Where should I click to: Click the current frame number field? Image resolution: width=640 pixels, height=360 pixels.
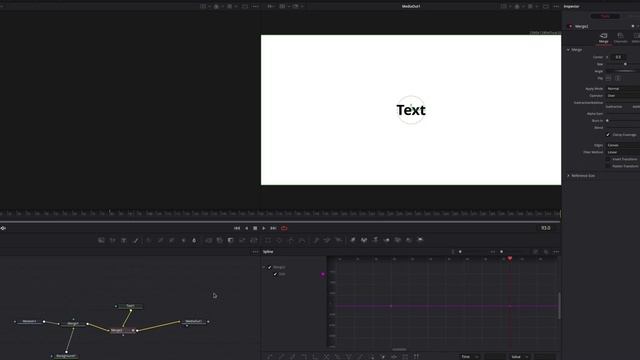pyautogui.click(x=546, y=228)
